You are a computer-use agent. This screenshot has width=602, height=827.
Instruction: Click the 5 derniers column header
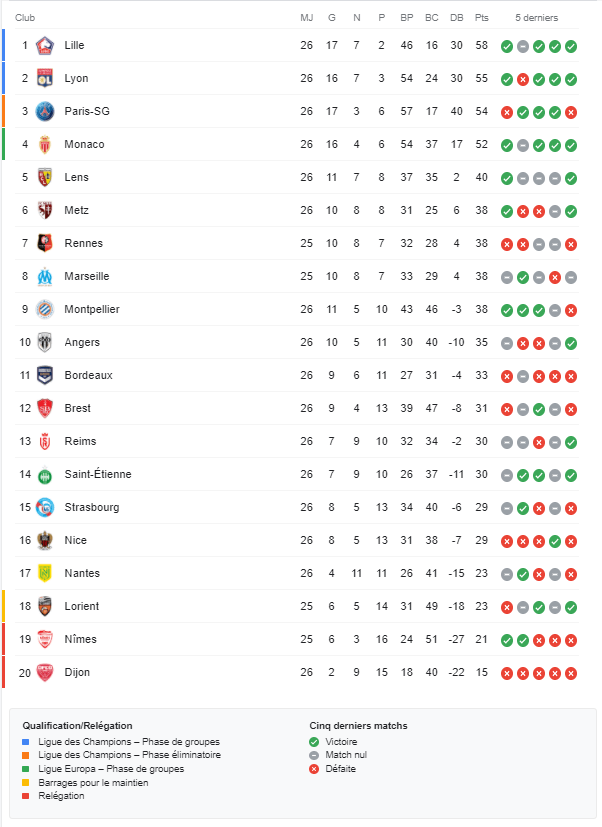pos(537,17)
